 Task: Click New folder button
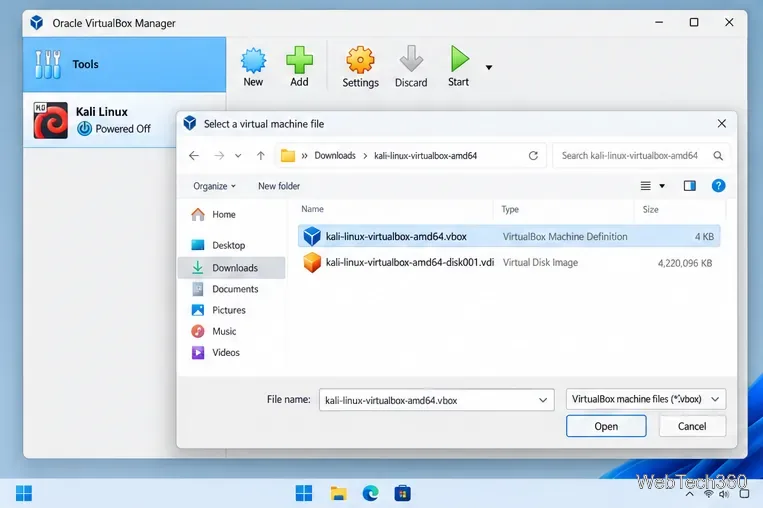(279, 186)
